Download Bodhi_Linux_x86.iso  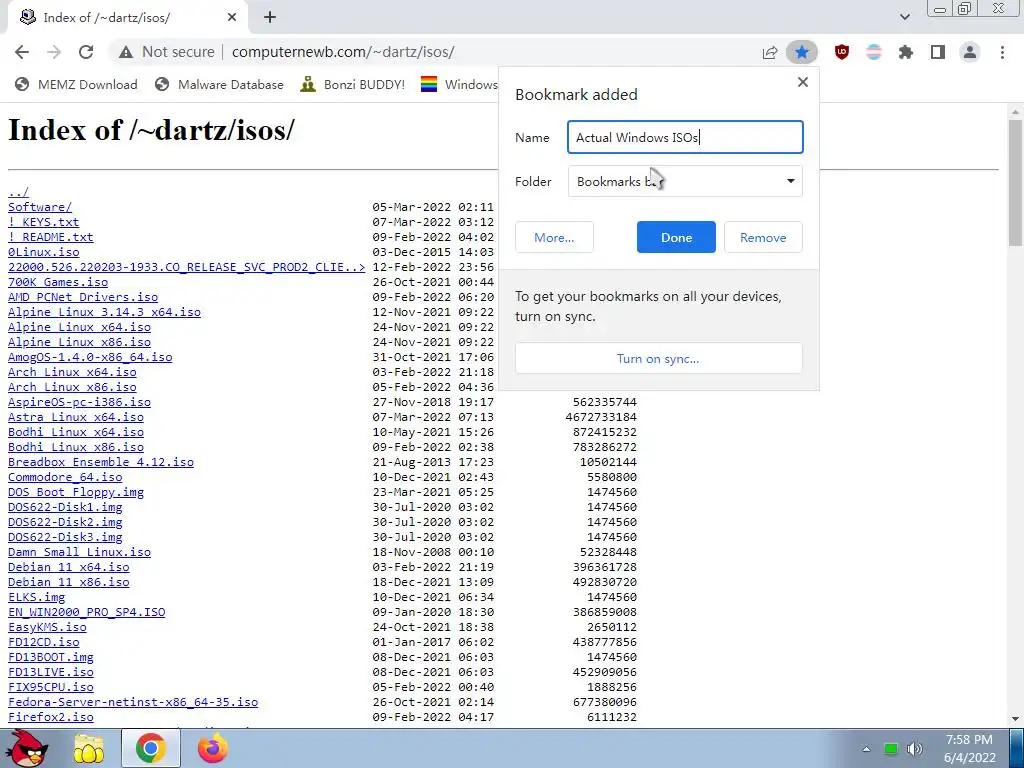(x=76, y=447)
